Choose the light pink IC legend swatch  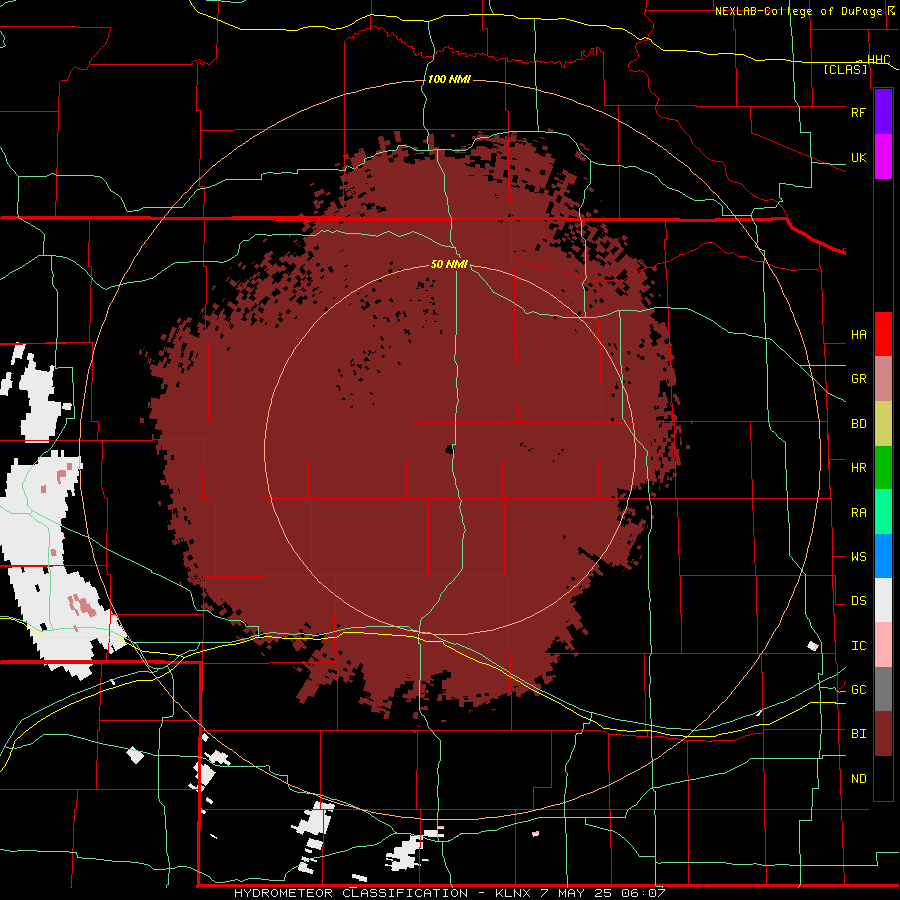883,645
